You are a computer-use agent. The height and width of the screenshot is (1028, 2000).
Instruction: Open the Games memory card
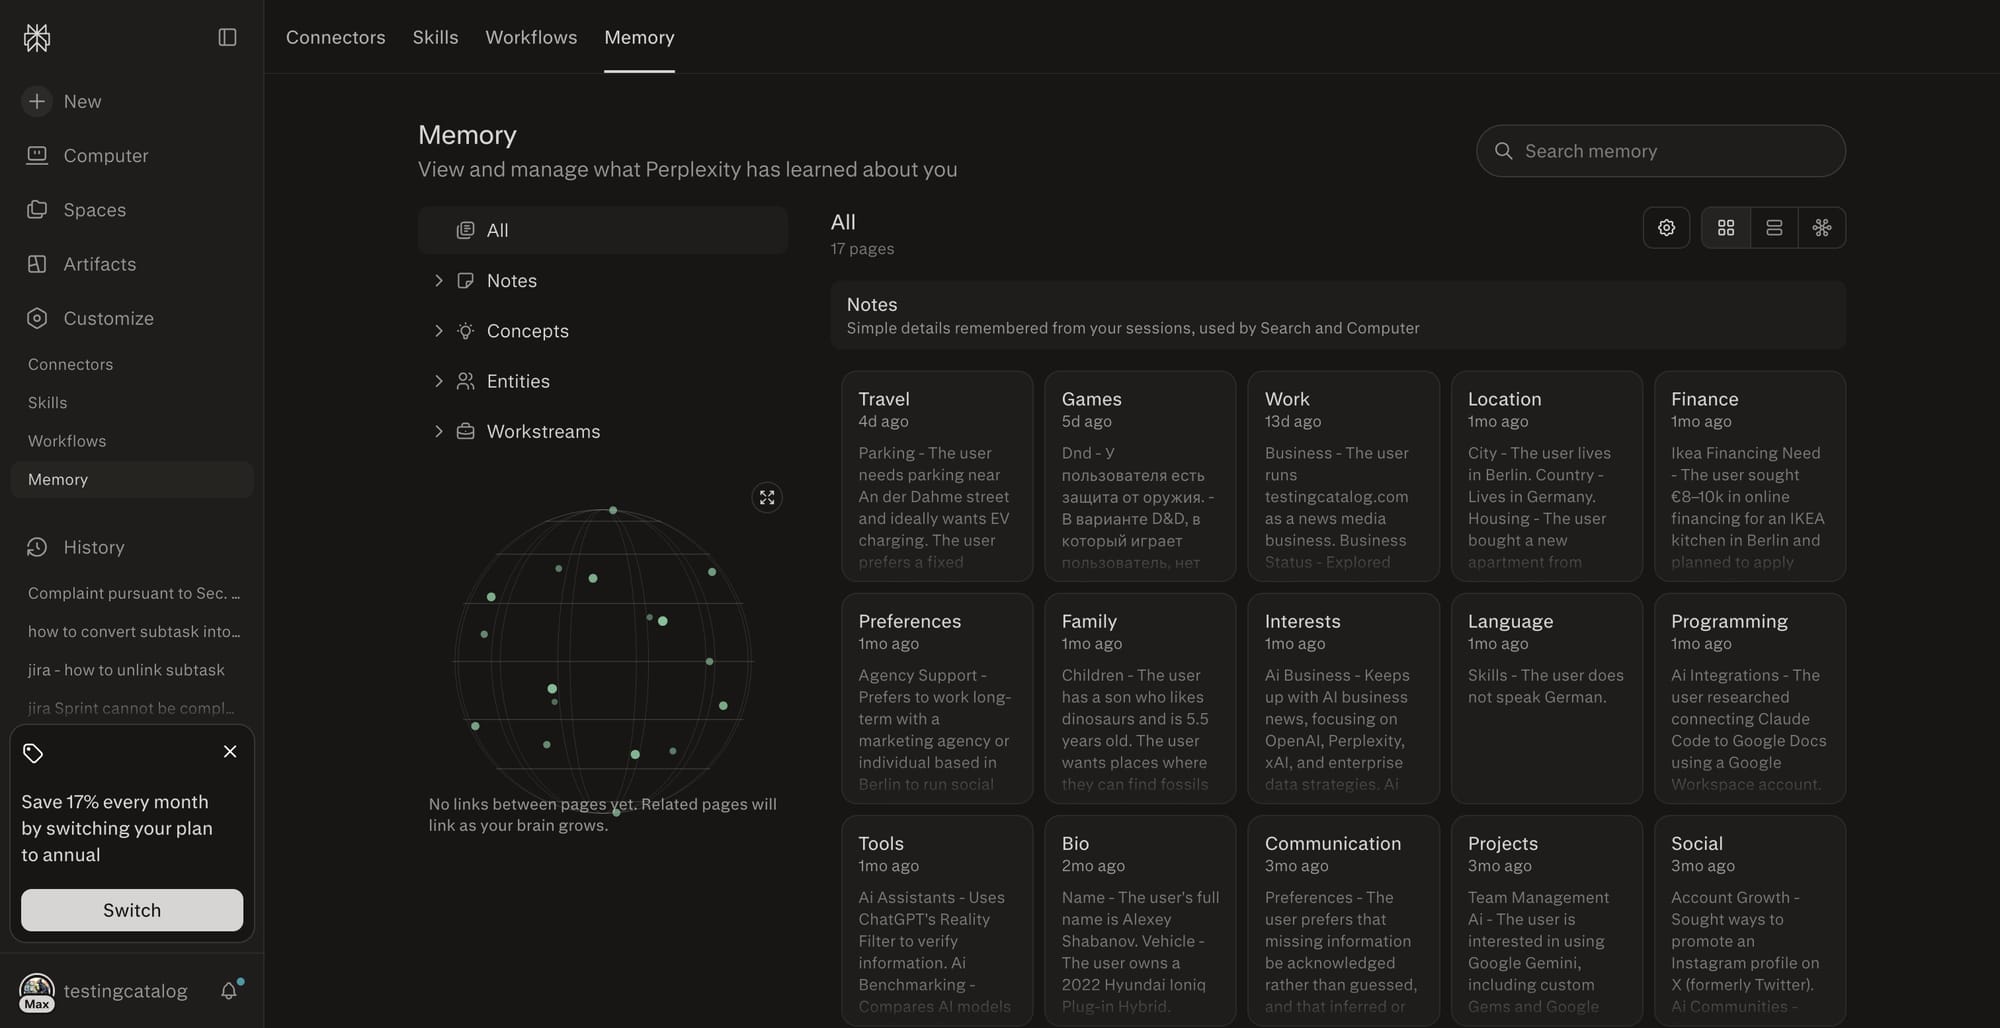(x=1140, y=476)
